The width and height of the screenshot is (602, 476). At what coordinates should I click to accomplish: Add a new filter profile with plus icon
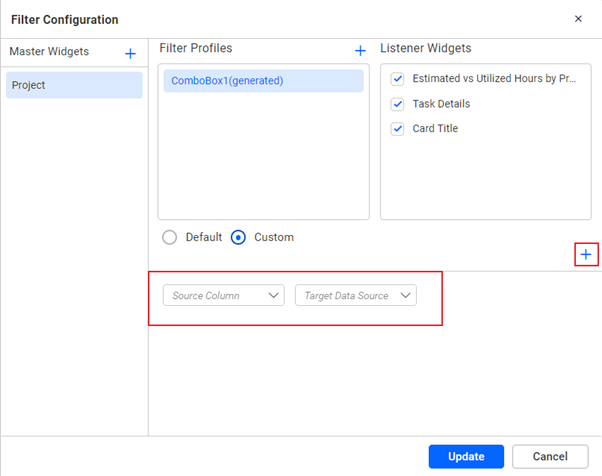[x=360, y=51]
